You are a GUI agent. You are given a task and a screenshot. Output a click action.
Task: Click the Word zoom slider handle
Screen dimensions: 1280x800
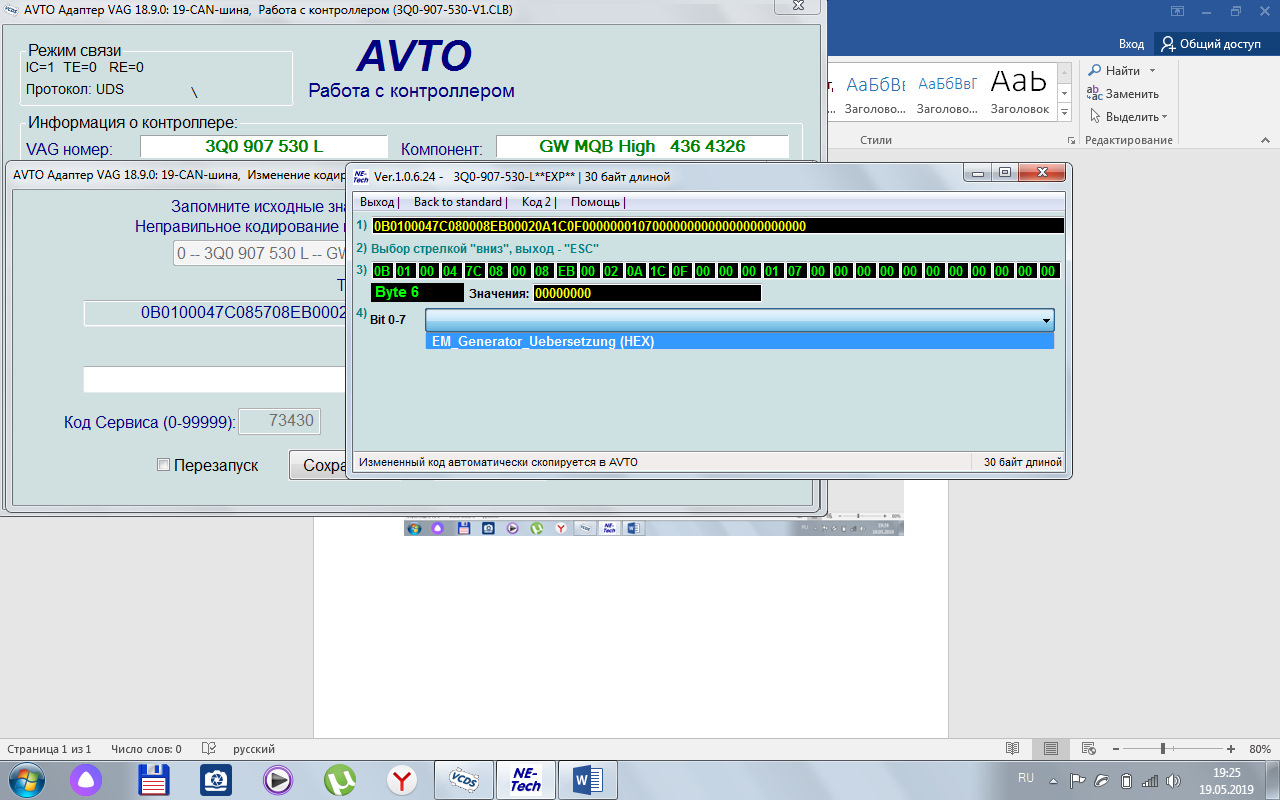tap(1163, 748)
